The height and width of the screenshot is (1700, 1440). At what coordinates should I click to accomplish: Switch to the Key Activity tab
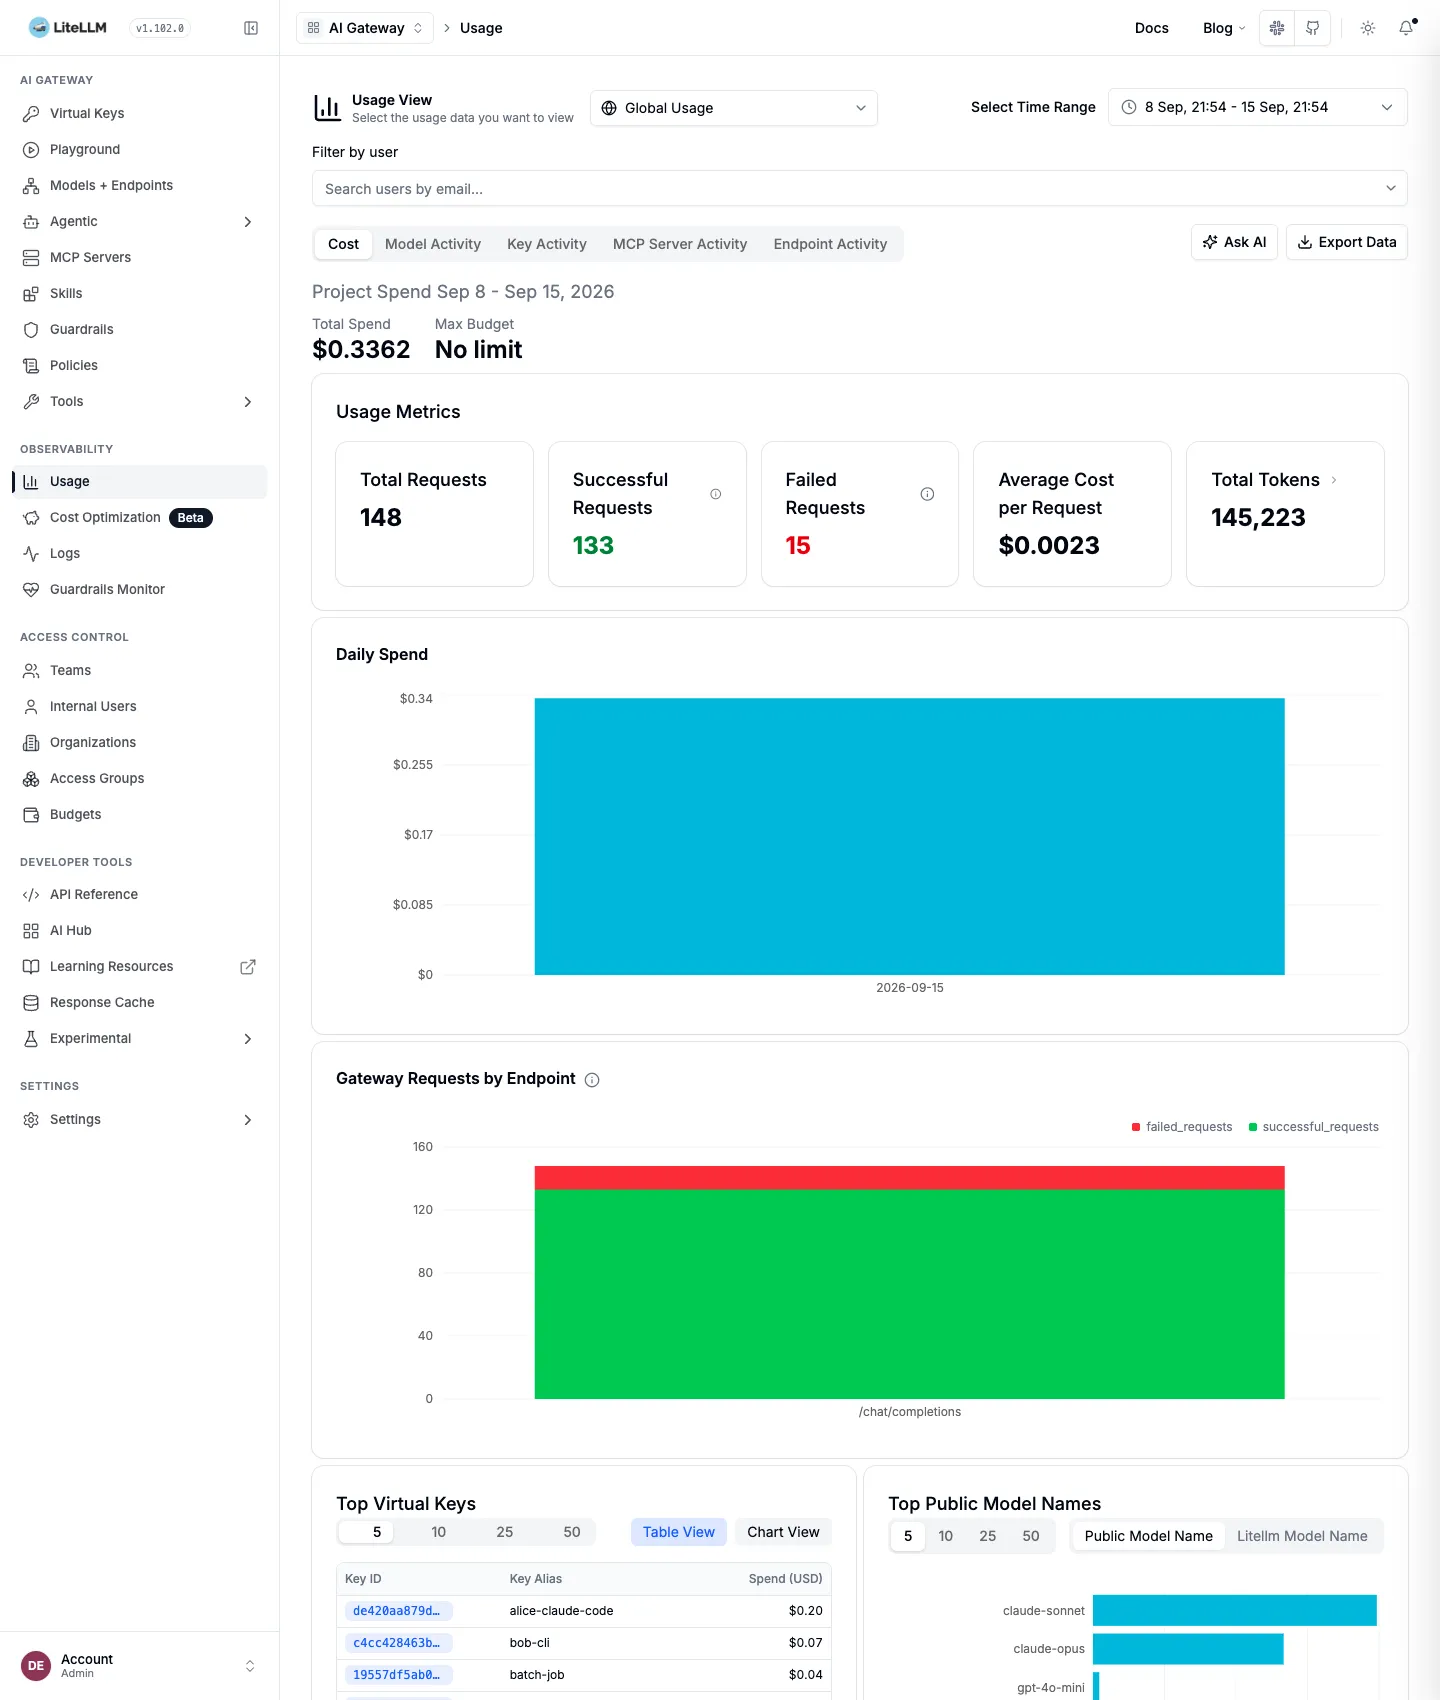(547, 244)
